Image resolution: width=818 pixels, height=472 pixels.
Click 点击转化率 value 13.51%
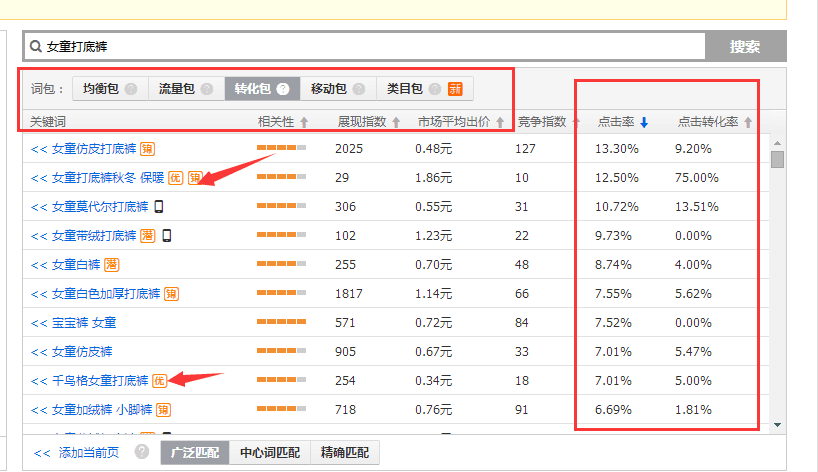pyautogui.click(x=696, y=207)
